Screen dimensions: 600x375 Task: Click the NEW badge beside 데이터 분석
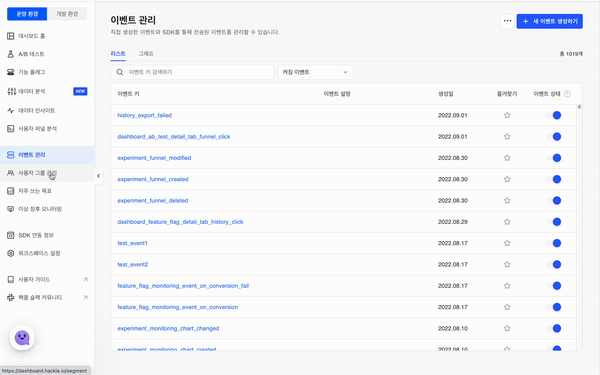point(80,91)
